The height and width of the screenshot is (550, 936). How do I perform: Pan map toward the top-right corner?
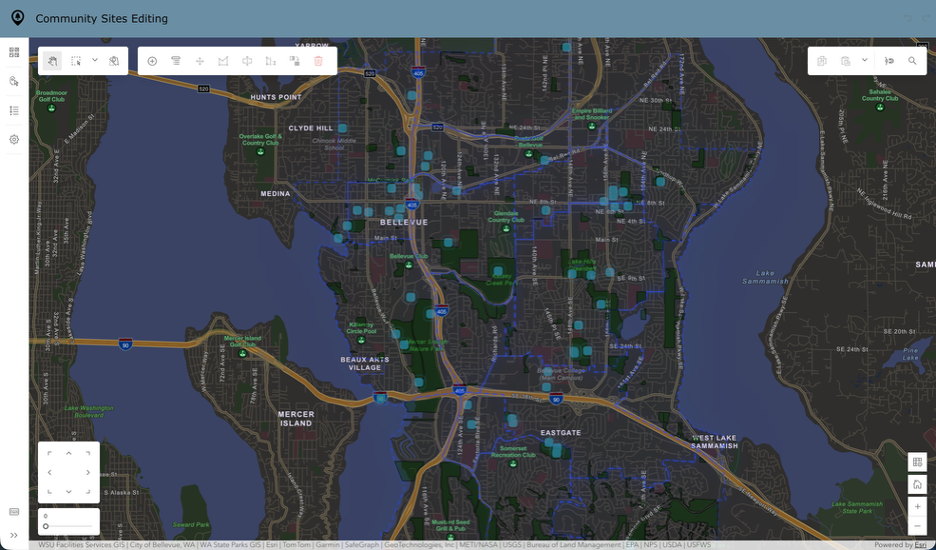click(x=88, y=453)
